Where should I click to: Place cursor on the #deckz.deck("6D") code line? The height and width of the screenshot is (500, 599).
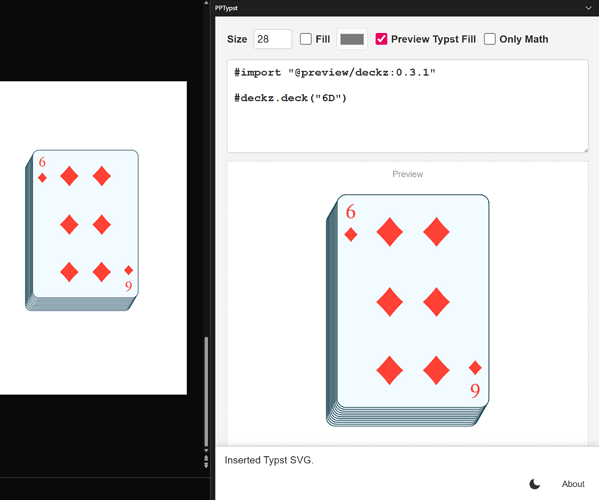click(290, 98)
